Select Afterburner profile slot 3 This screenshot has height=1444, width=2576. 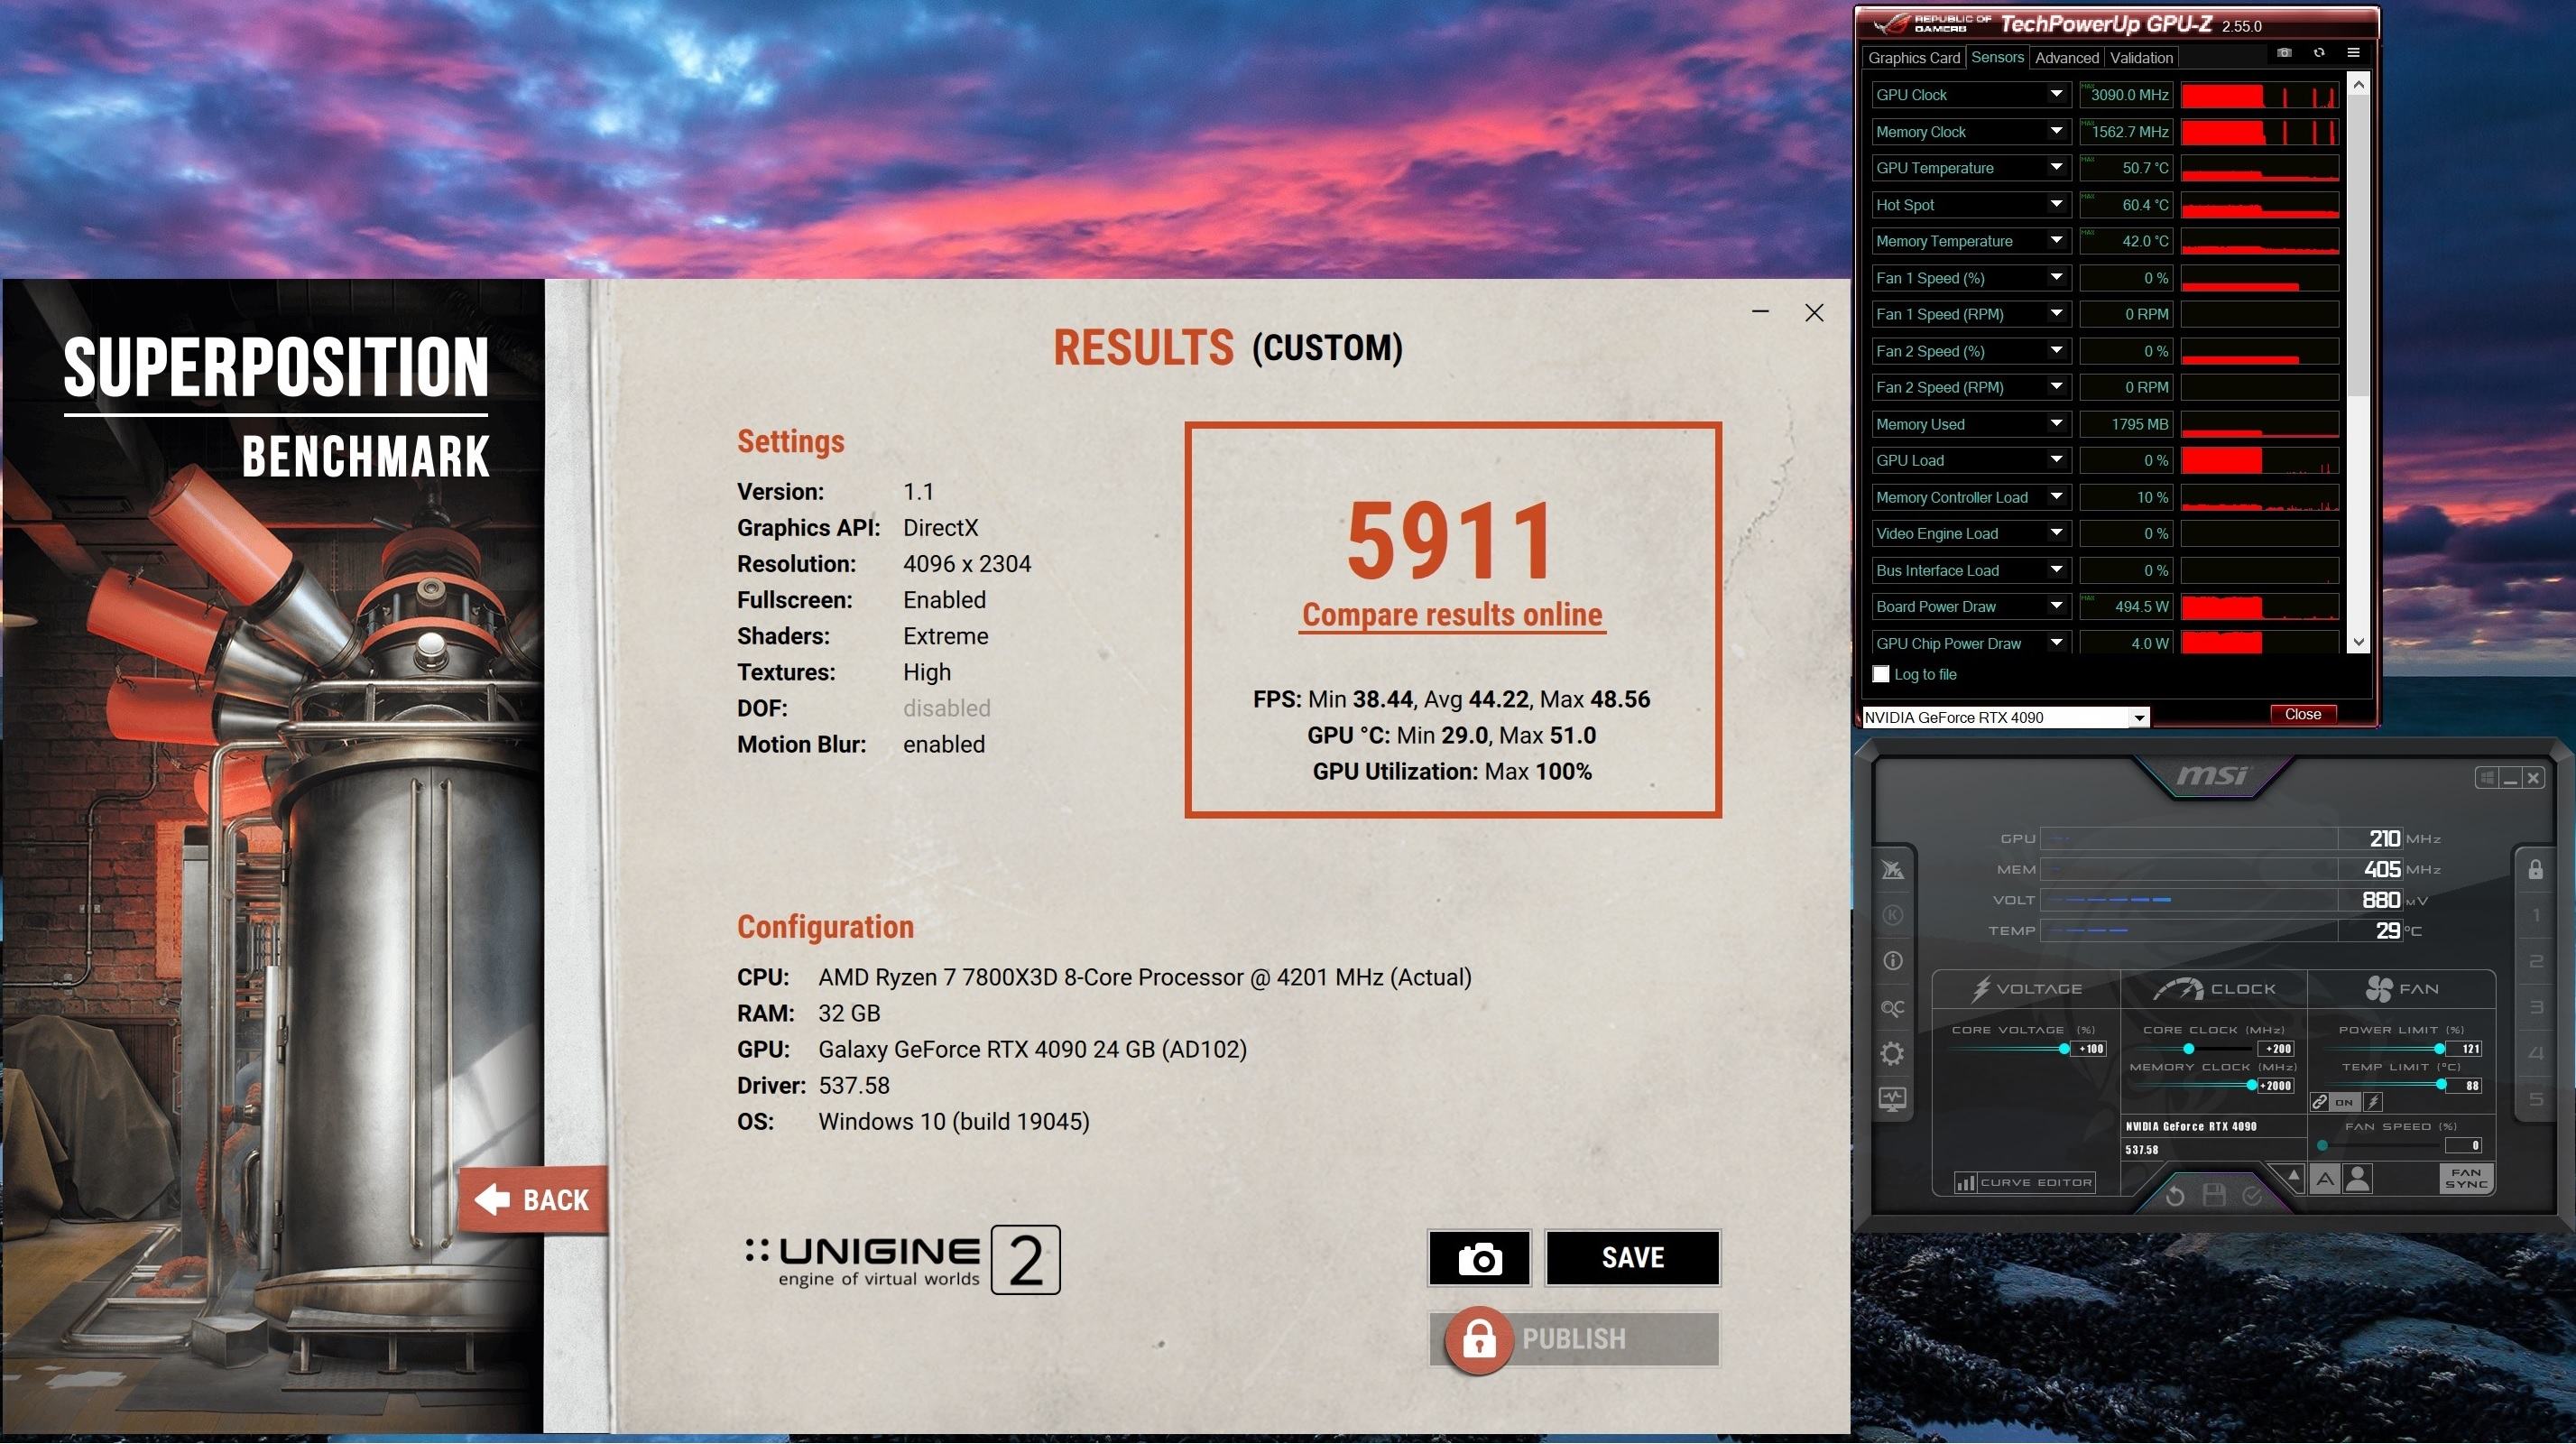pyautogui.click(x=2535, y=1007)
